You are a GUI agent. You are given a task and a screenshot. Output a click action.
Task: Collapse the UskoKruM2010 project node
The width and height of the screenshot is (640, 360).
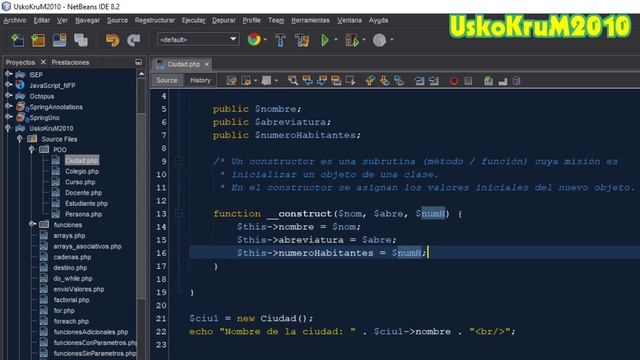click(x=8, y=128)
